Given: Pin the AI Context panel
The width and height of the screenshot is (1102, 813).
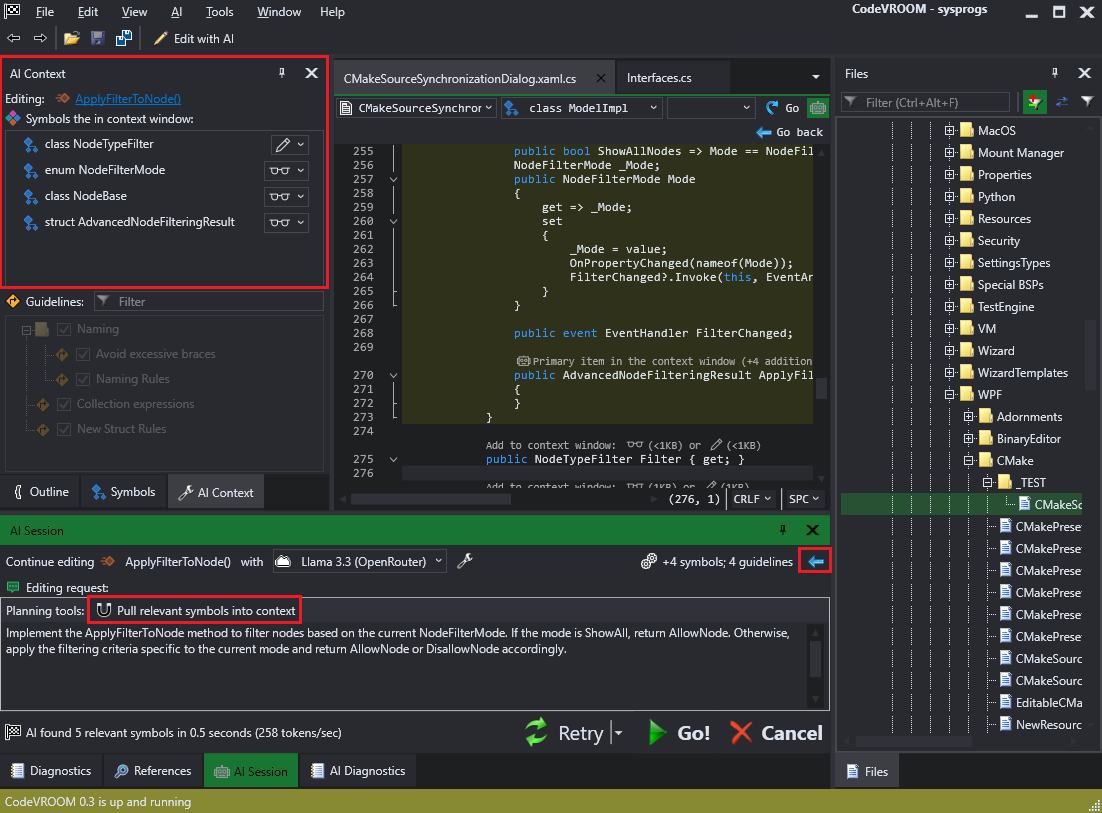Looking at the screenshot, I should [282, 73].
